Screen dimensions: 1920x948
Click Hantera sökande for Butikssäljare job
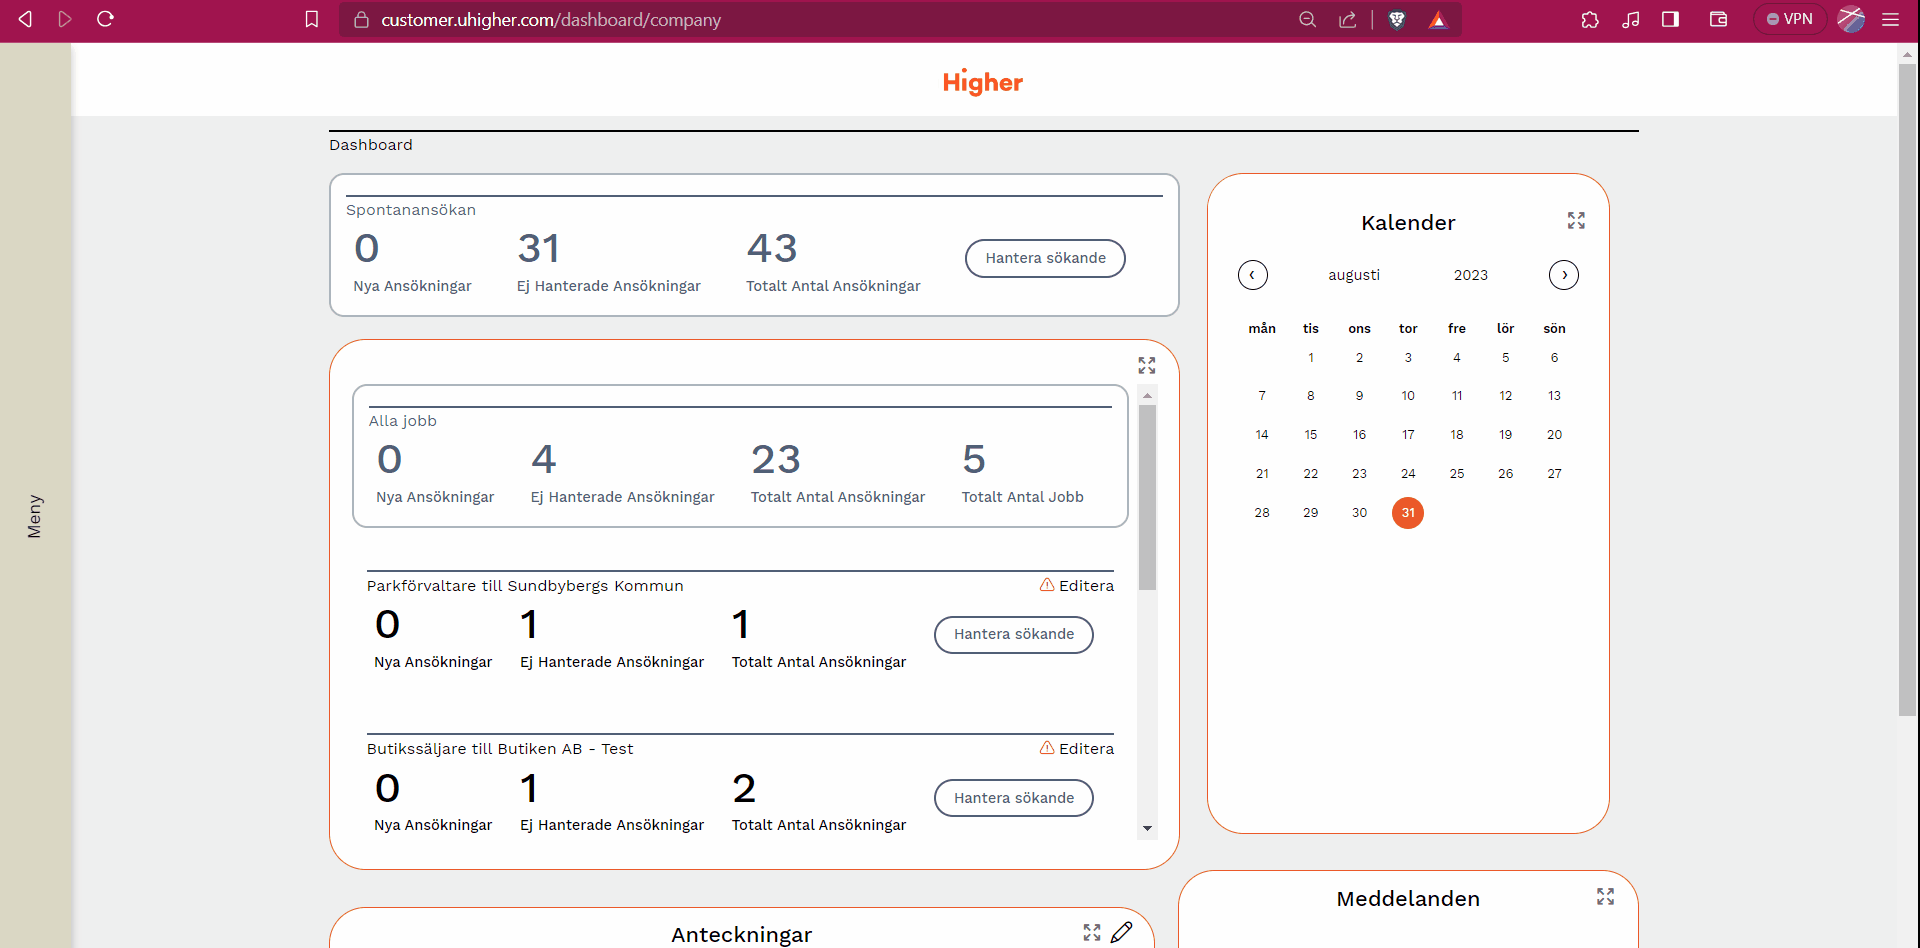click(1013, 798)
